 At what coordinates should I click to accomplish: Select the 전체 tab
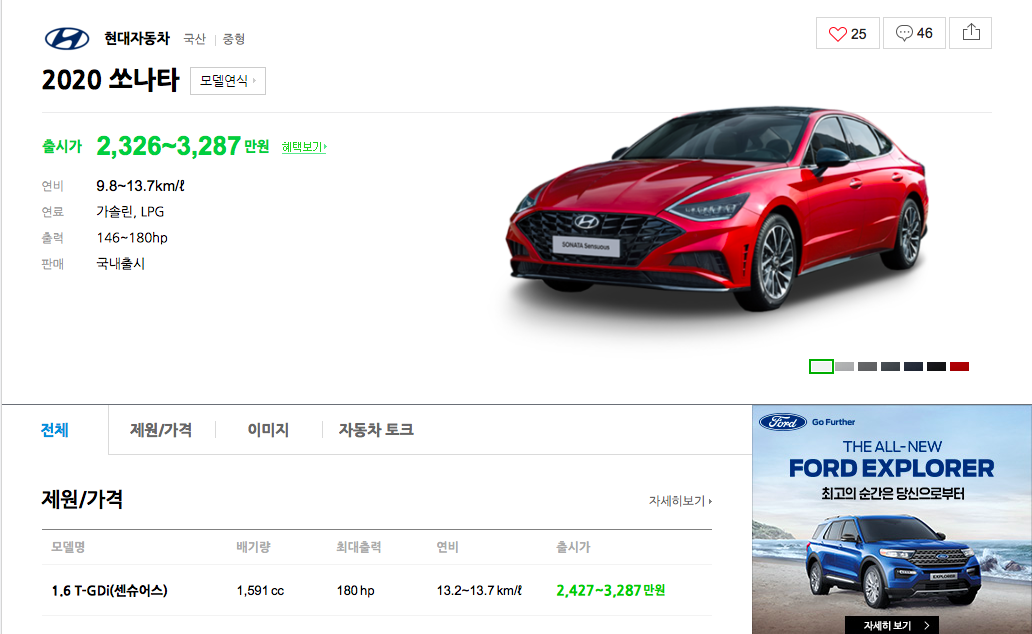[55, 430]
